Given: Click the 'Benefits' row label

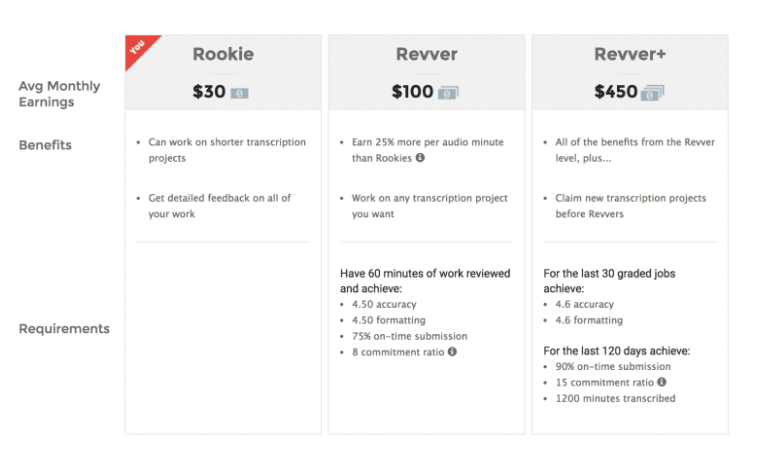Looking at the screenshot, I should [x=45, y=145].
